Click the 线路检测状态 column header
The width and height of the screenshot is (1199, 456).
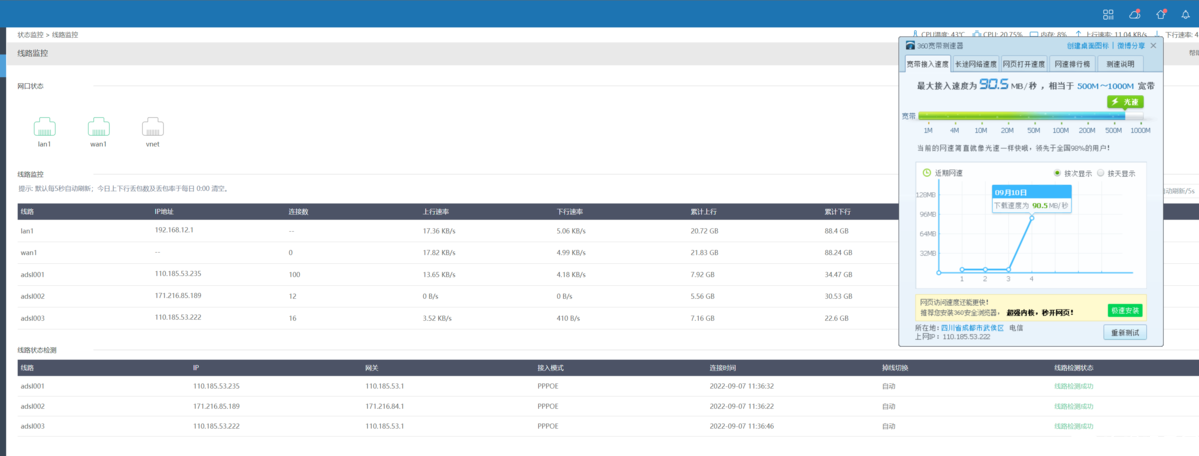pos(1072,368)
